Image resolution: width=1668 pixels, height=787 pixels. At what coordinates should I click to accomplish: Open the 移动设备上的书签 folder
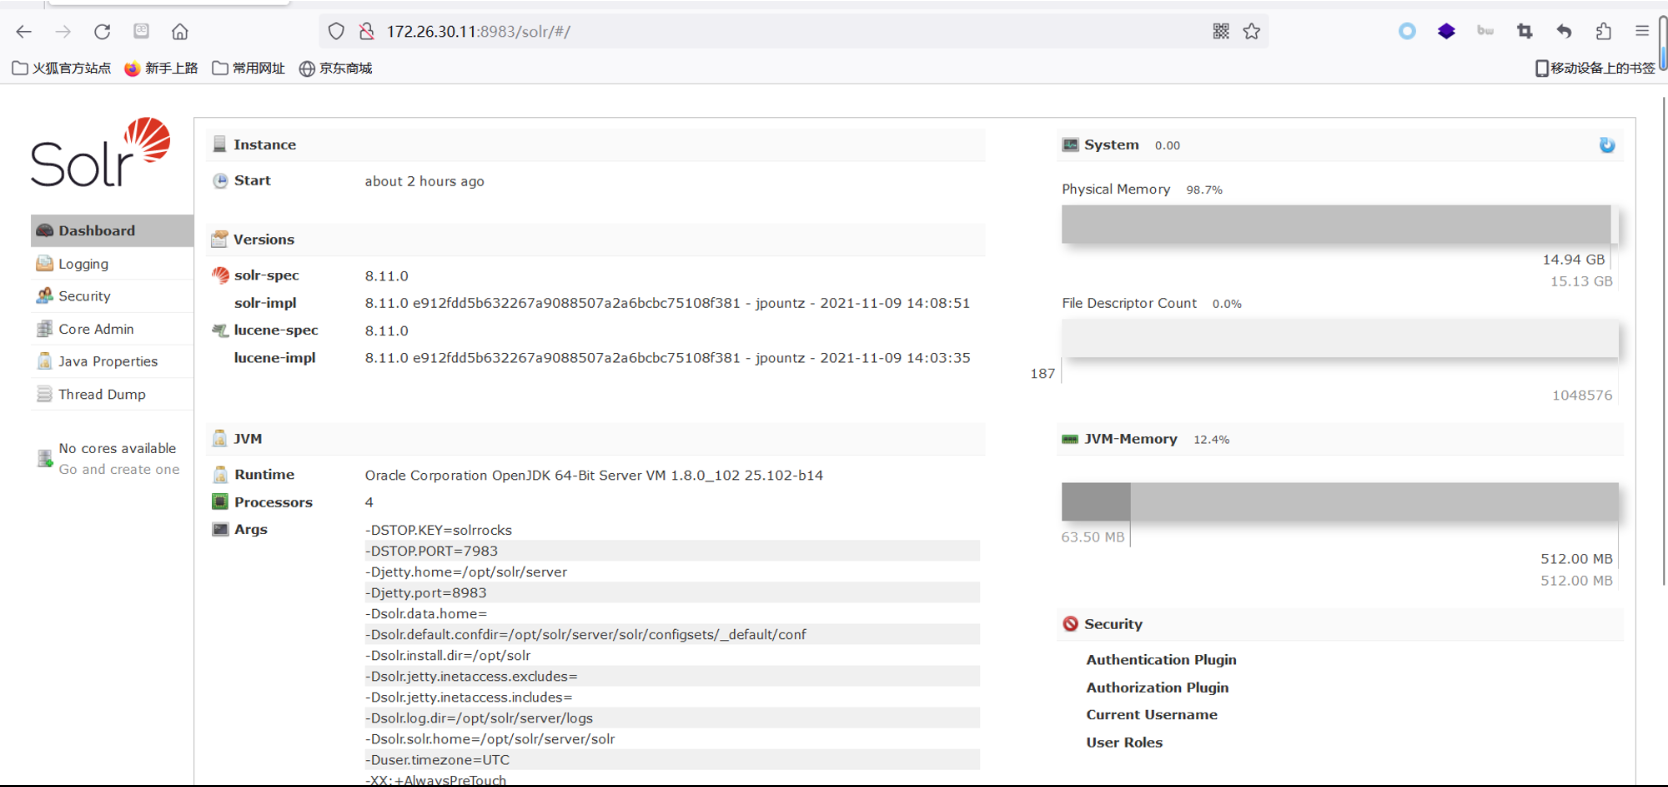[1595, 68]
